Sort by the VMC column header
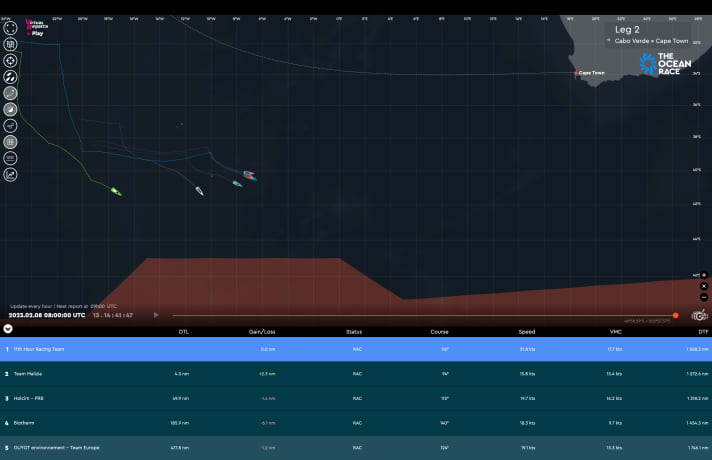 tap(616, 332)
